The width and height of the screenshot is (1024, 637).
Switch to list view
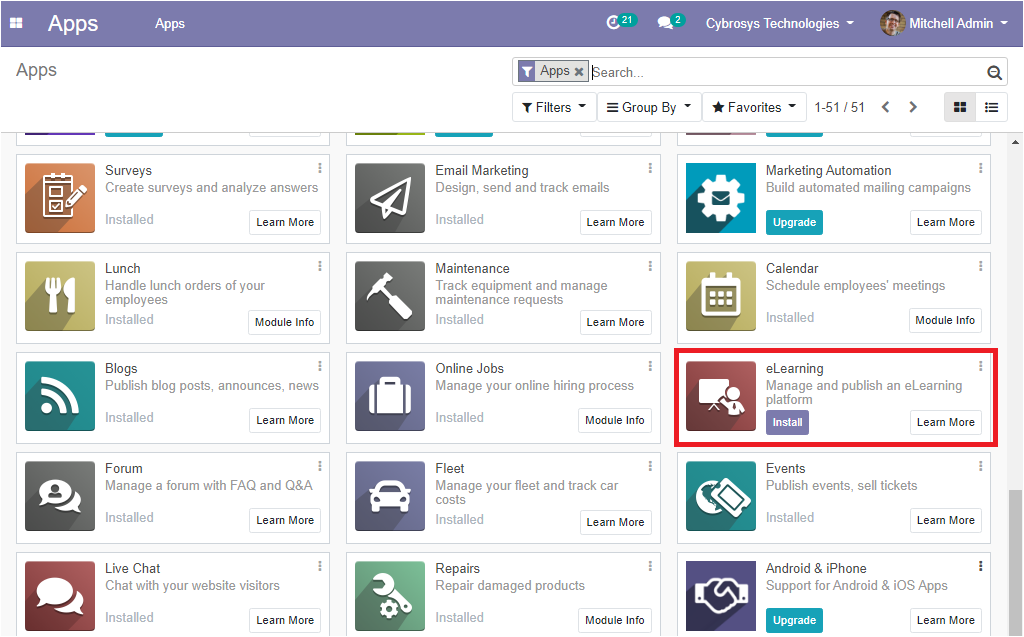click(x=991, y=107)
